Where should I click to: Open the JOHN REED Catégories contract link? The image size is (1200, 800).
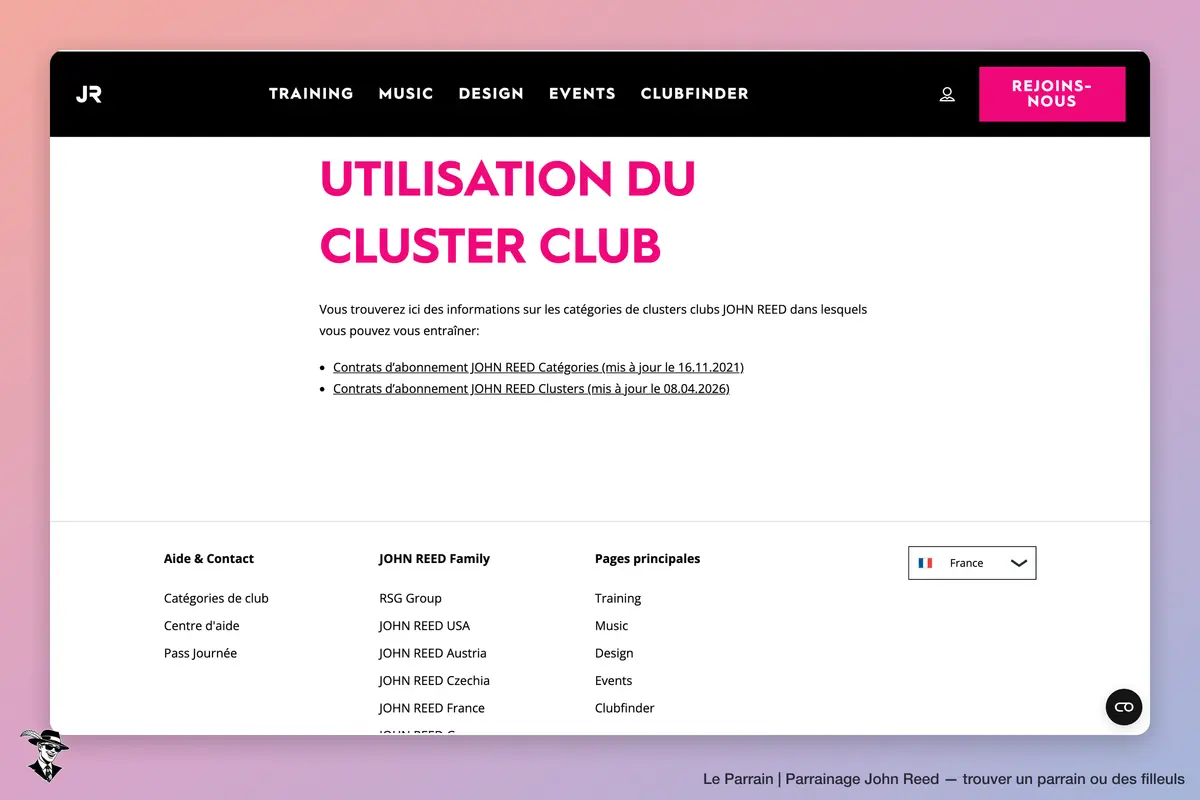(538, 367)
